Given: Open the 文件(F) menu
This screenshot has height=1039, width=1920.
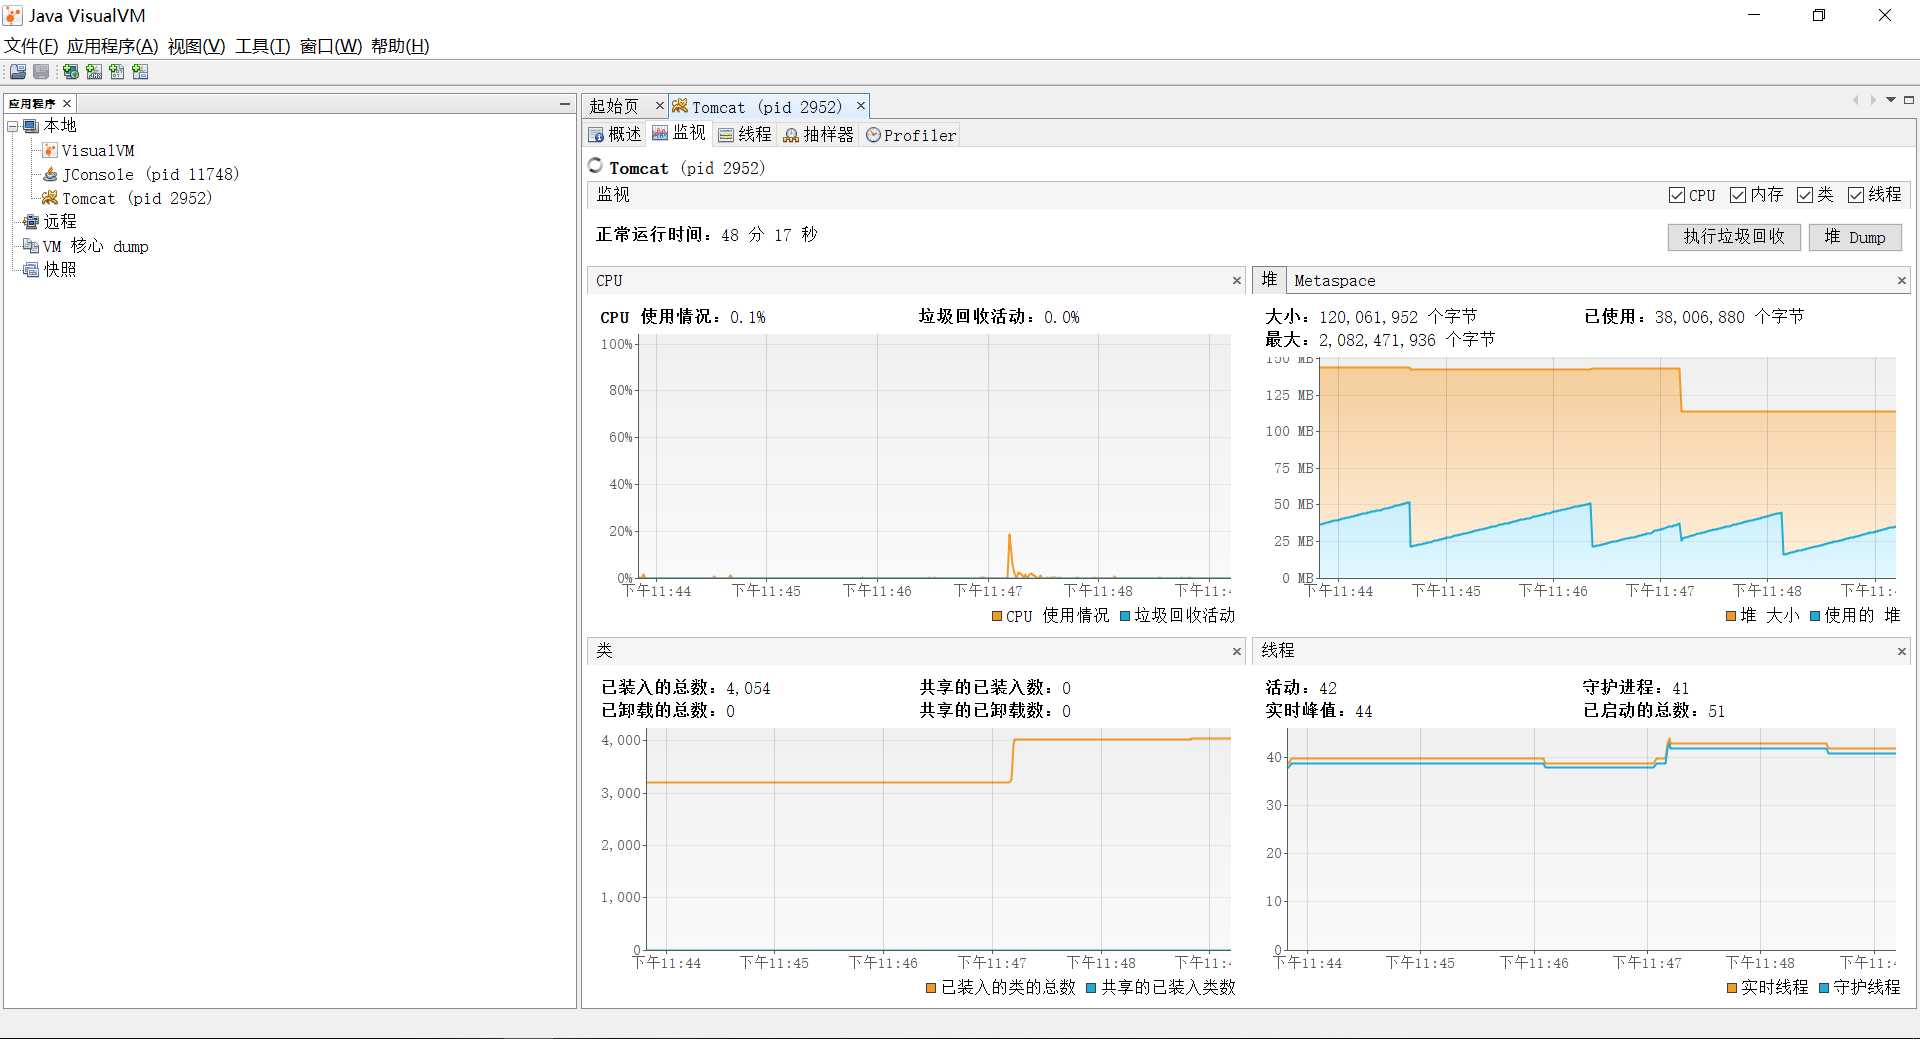Looking at the screenshot, I should (x=31, y=46).
